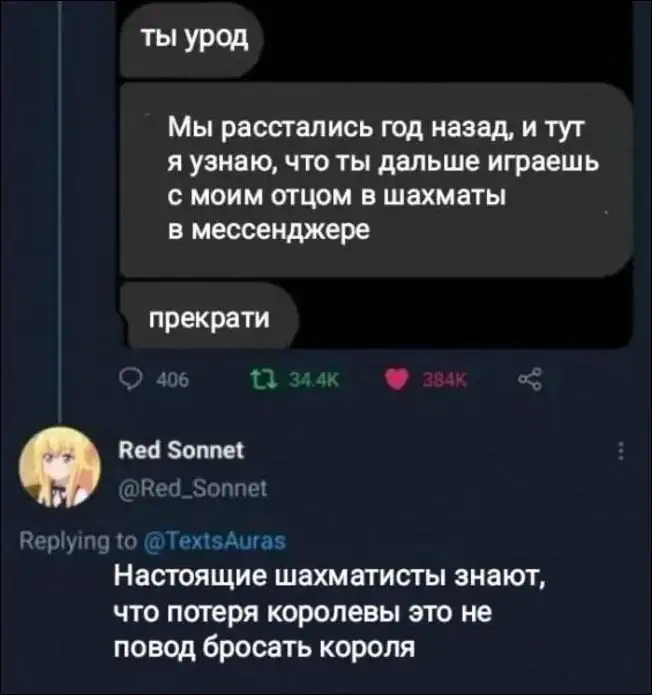Image resolution: width=652 pixels, height=695 pixels.
Task: Select the "прекрати" message bubble
Action: click(x=208, y=318)
